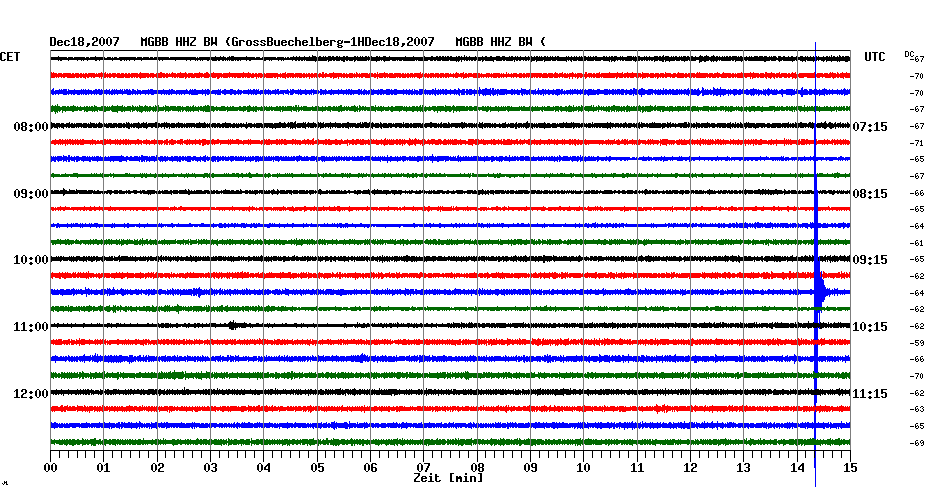
Task: Click the small black burst near minute 03
Action: [233, 325]
